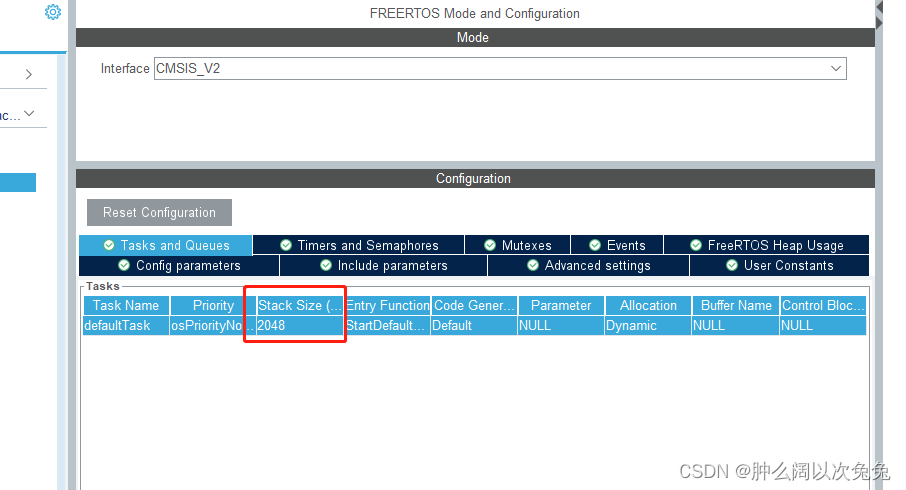Open the Events tab

[x=617, y=245]
